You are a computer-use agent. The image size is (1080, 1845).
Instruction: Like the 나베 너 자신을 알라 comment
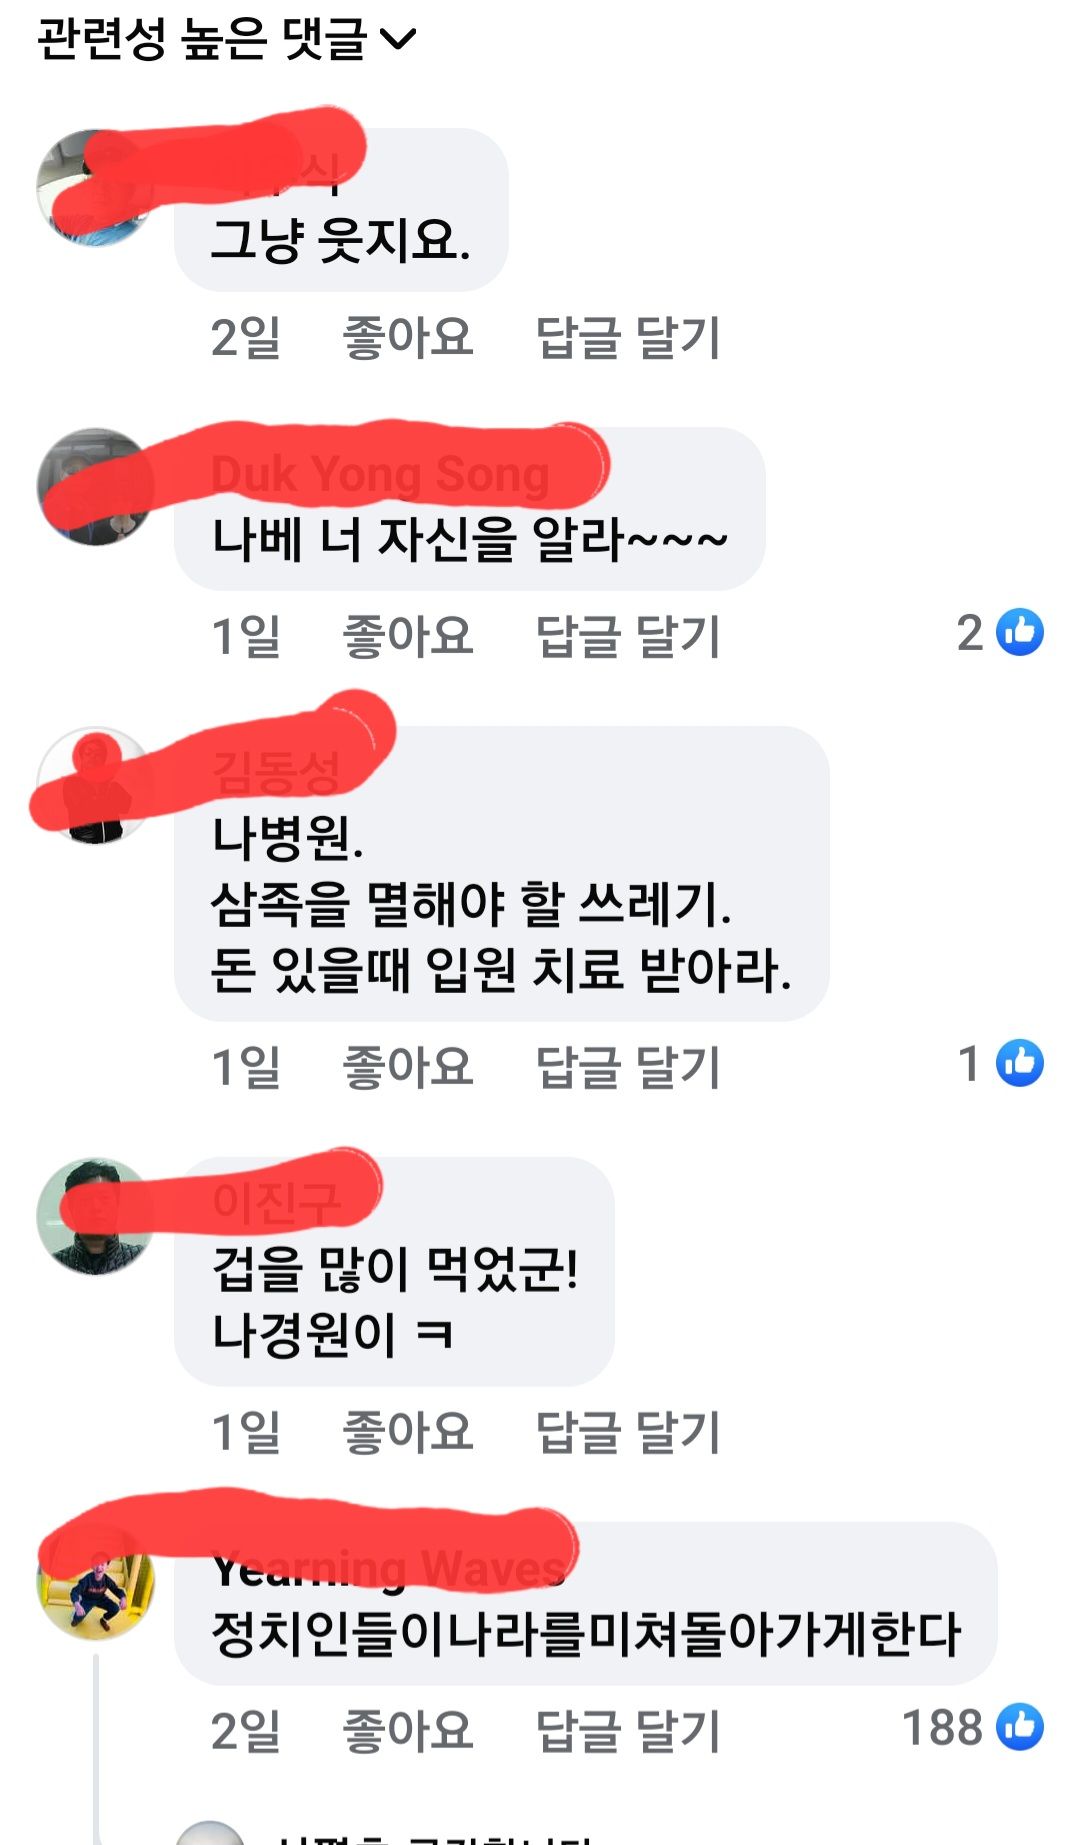[x=407, y=636]
